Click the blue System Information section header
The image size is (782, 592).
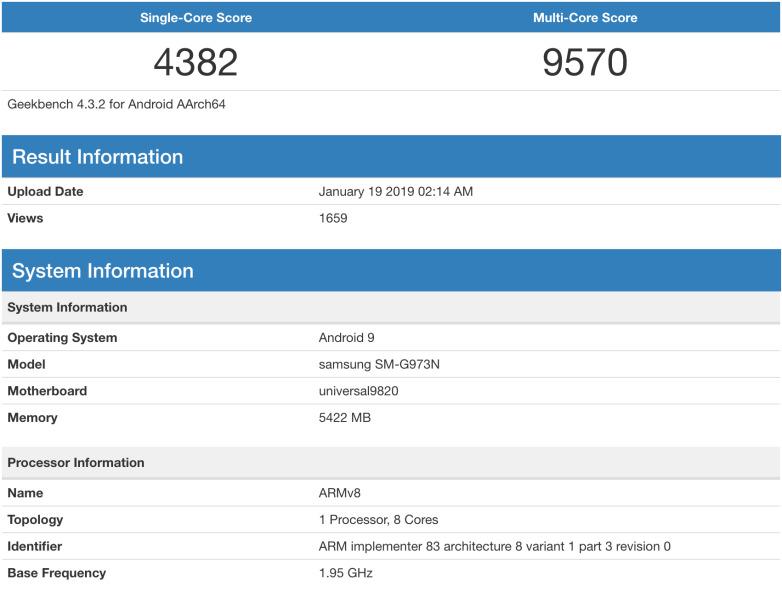click(103, 271)
